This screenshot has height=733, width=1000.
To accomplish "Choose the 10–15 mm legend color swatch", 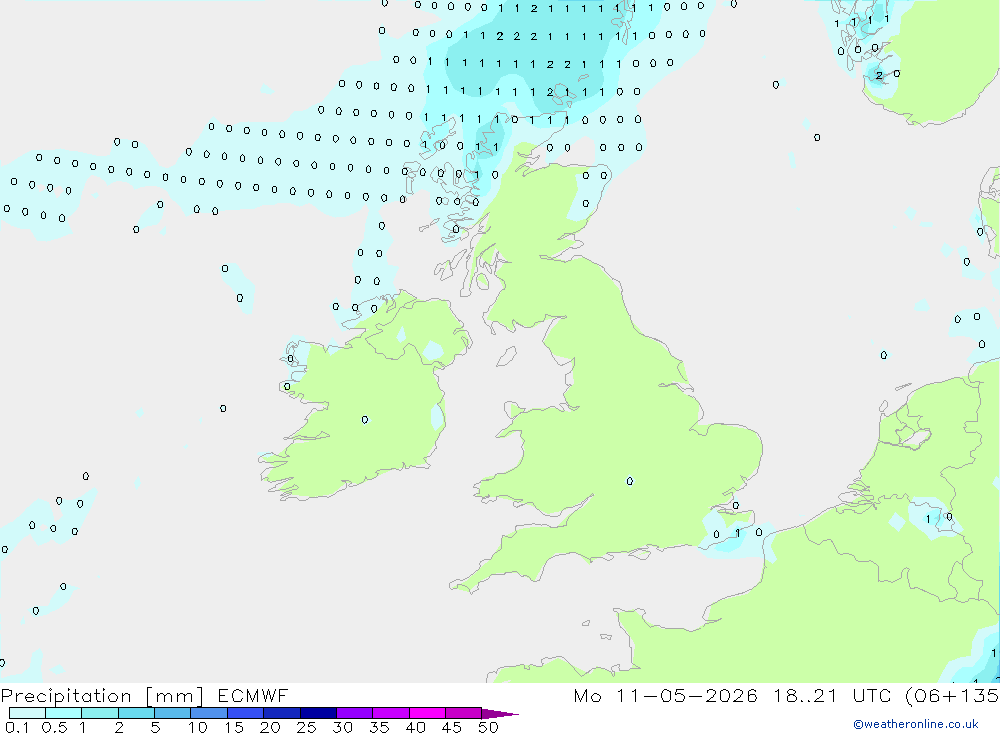I will (x=209, y=713).
